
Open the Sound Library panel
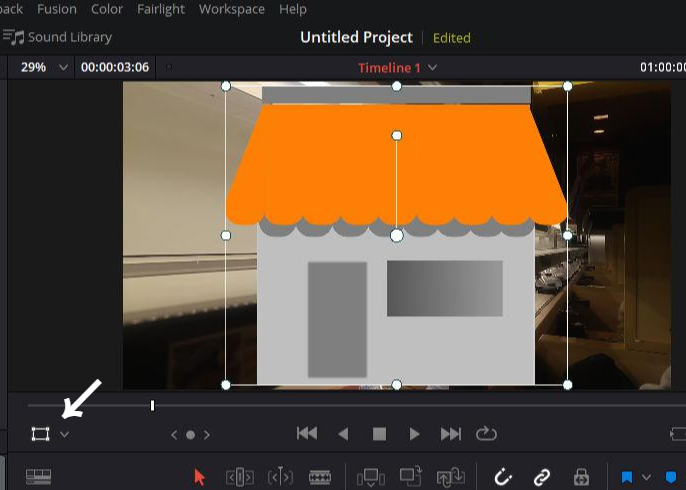coord(57,37)
